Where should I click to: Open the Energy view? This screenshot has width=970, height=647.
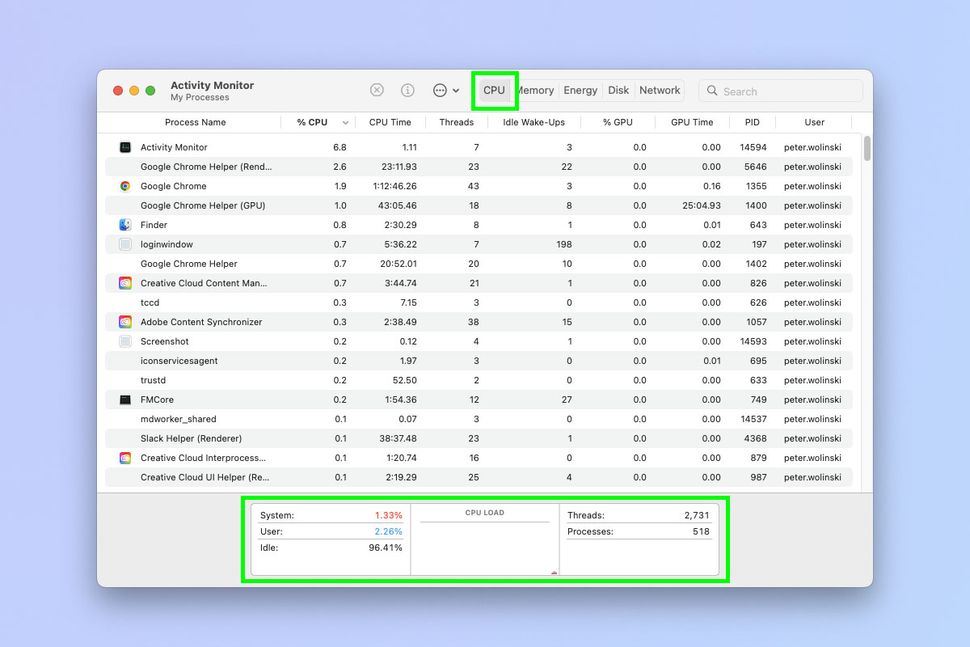tap(580, 90)
